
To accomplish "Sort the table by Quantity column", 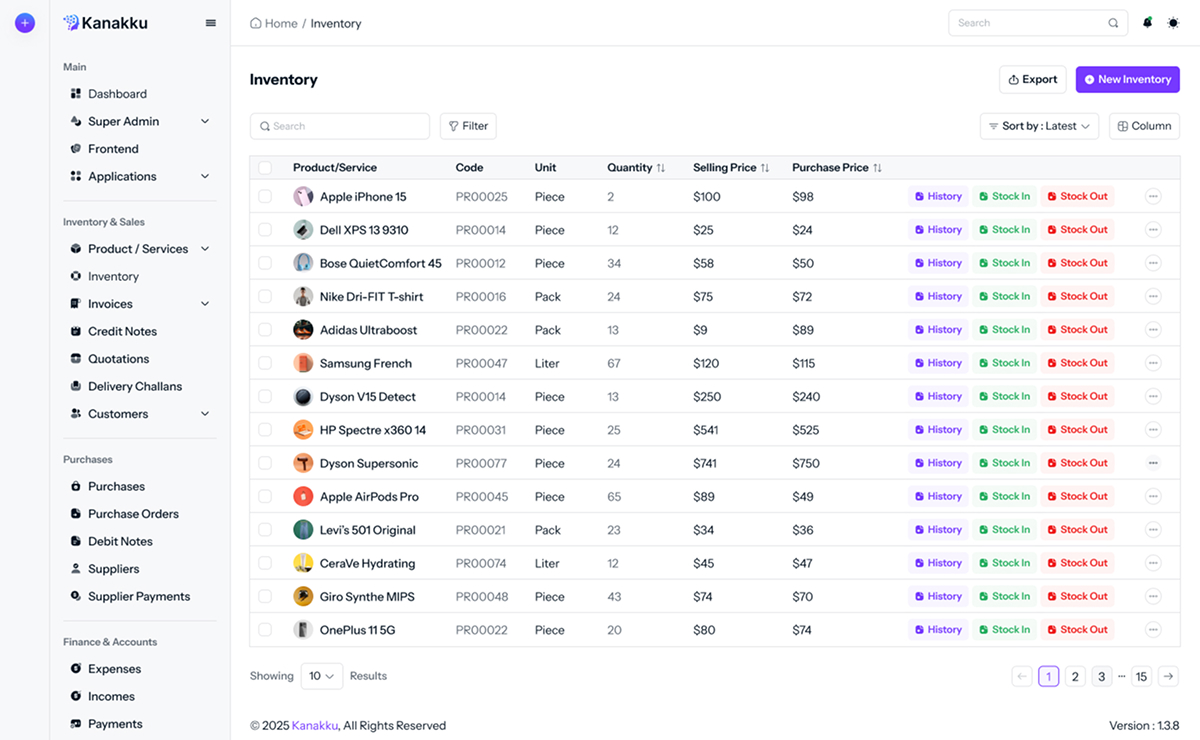I will pyautogui.click(x=661, y=167).
